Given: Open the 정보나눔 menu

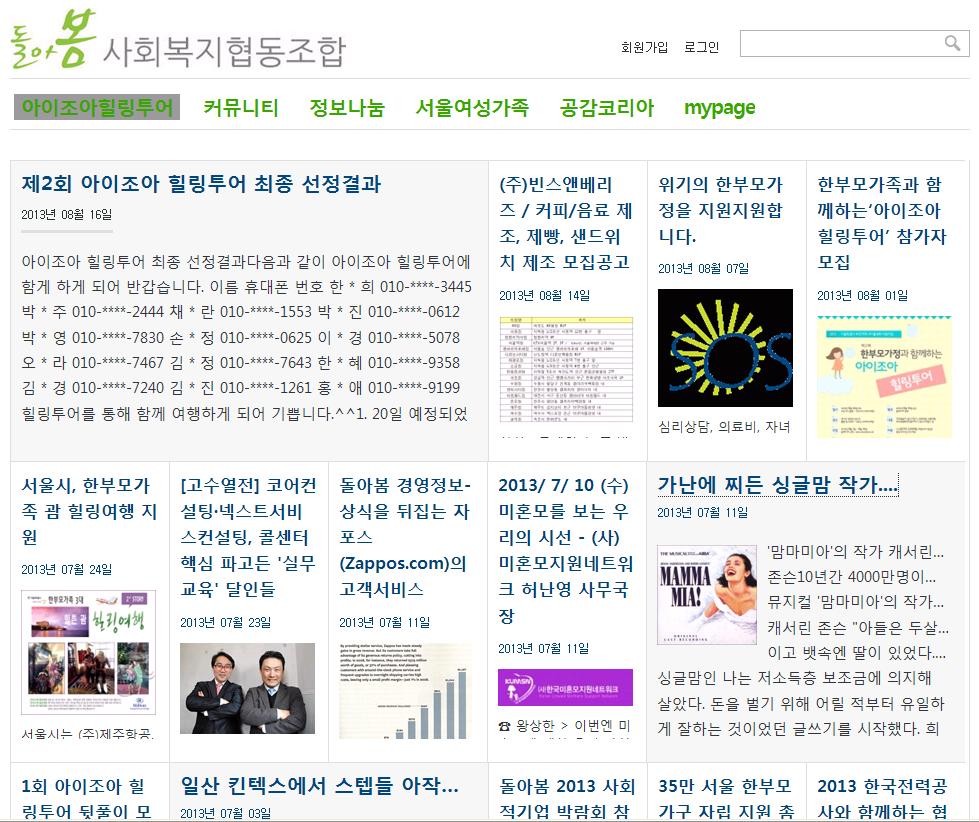Looking at the screenshot, I should click(347, 107).
